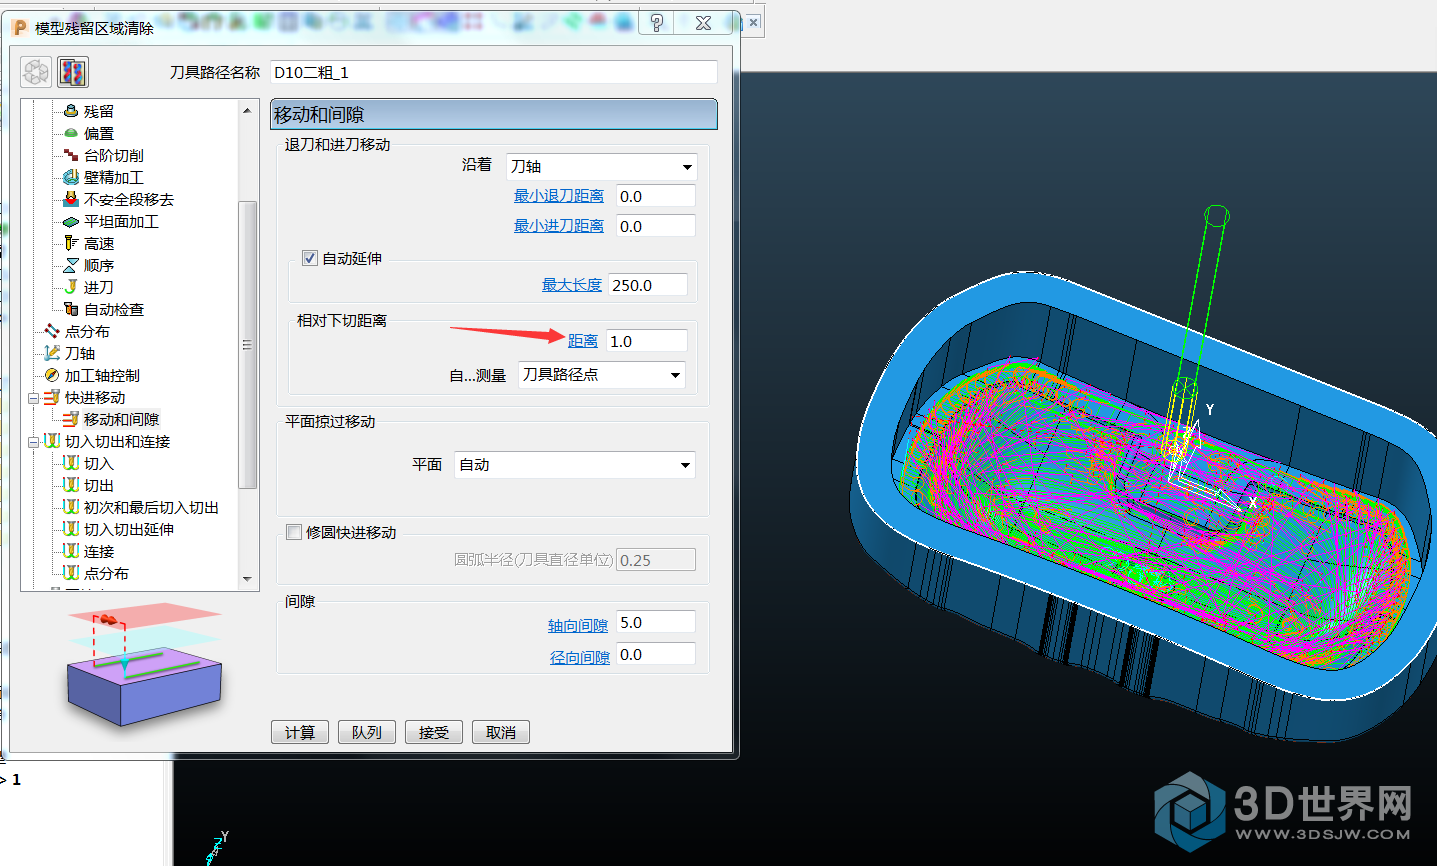Open the 自动检查 page
This screenshot has width=1437, height=866.
[x=113, y=309]
